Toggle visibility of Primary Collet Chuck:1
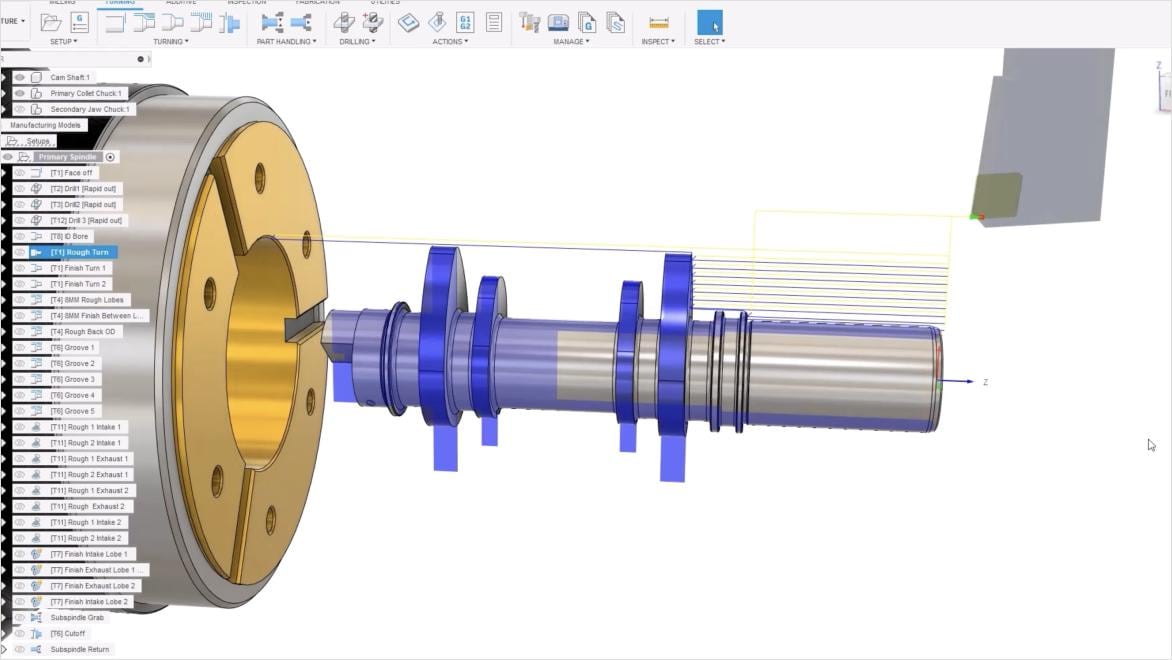 [20, 92]
